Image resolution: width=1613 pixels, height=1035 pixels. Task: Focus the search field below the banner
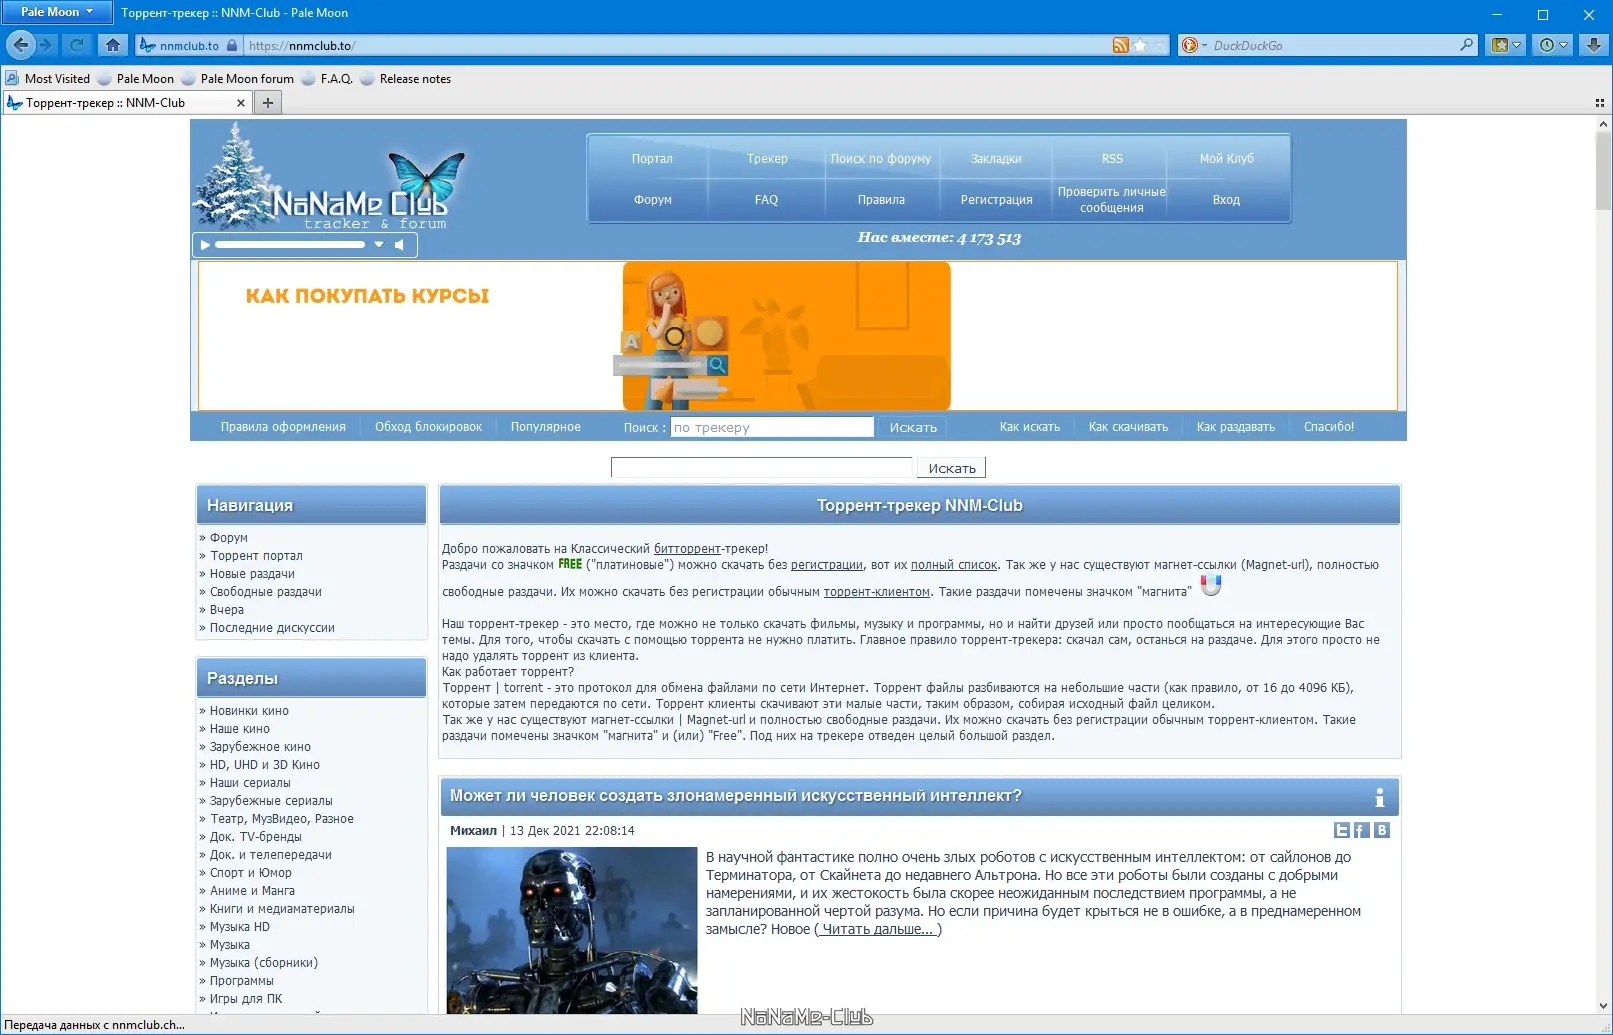761,468
